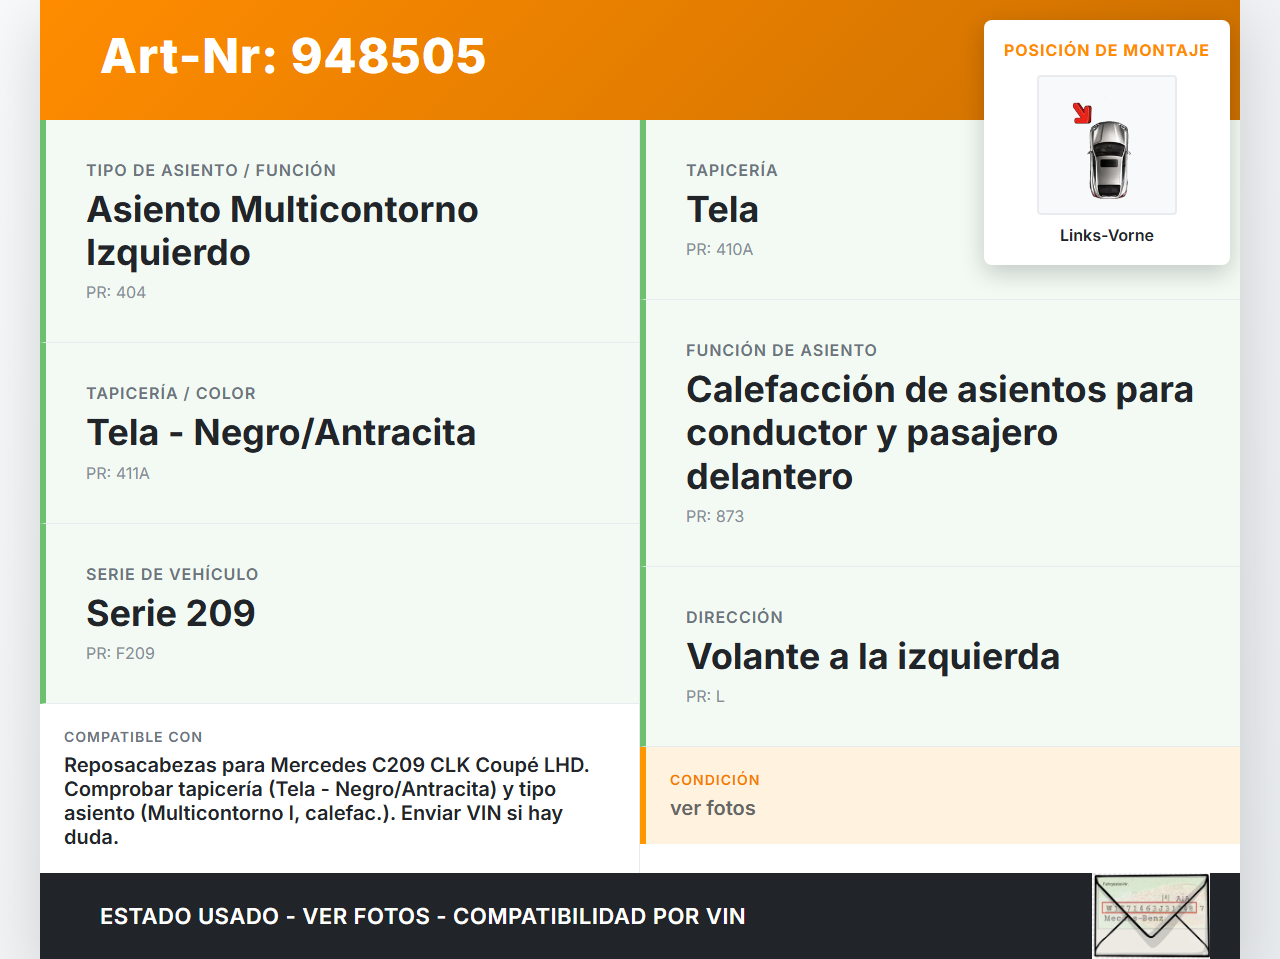1280x959 pixels.
Task: Open the VIN plate thumbnail in the footer
Action: (x=1151, y=916)
